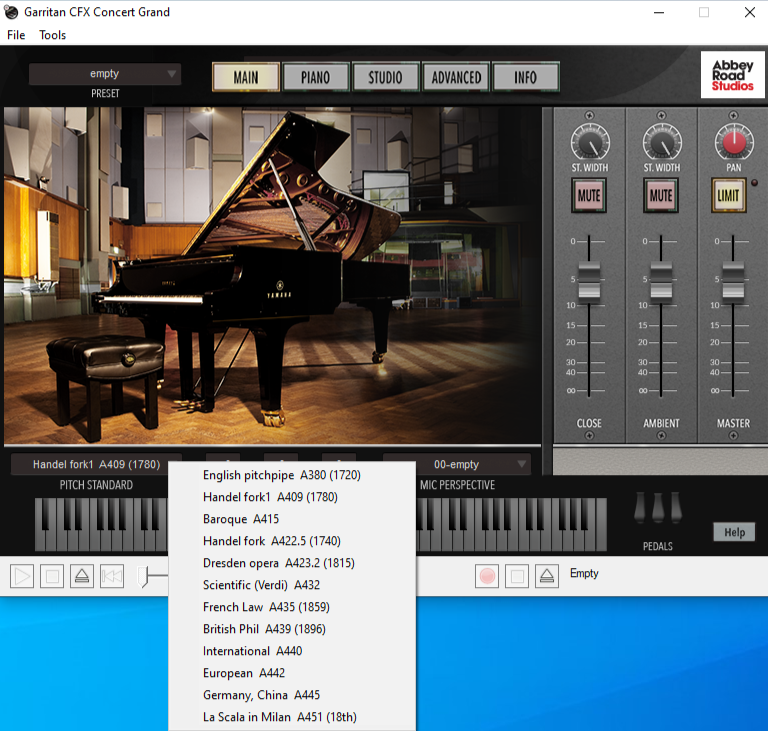Click the eject icon next to Empty label
768x731 pixels.
pos(547,576)
